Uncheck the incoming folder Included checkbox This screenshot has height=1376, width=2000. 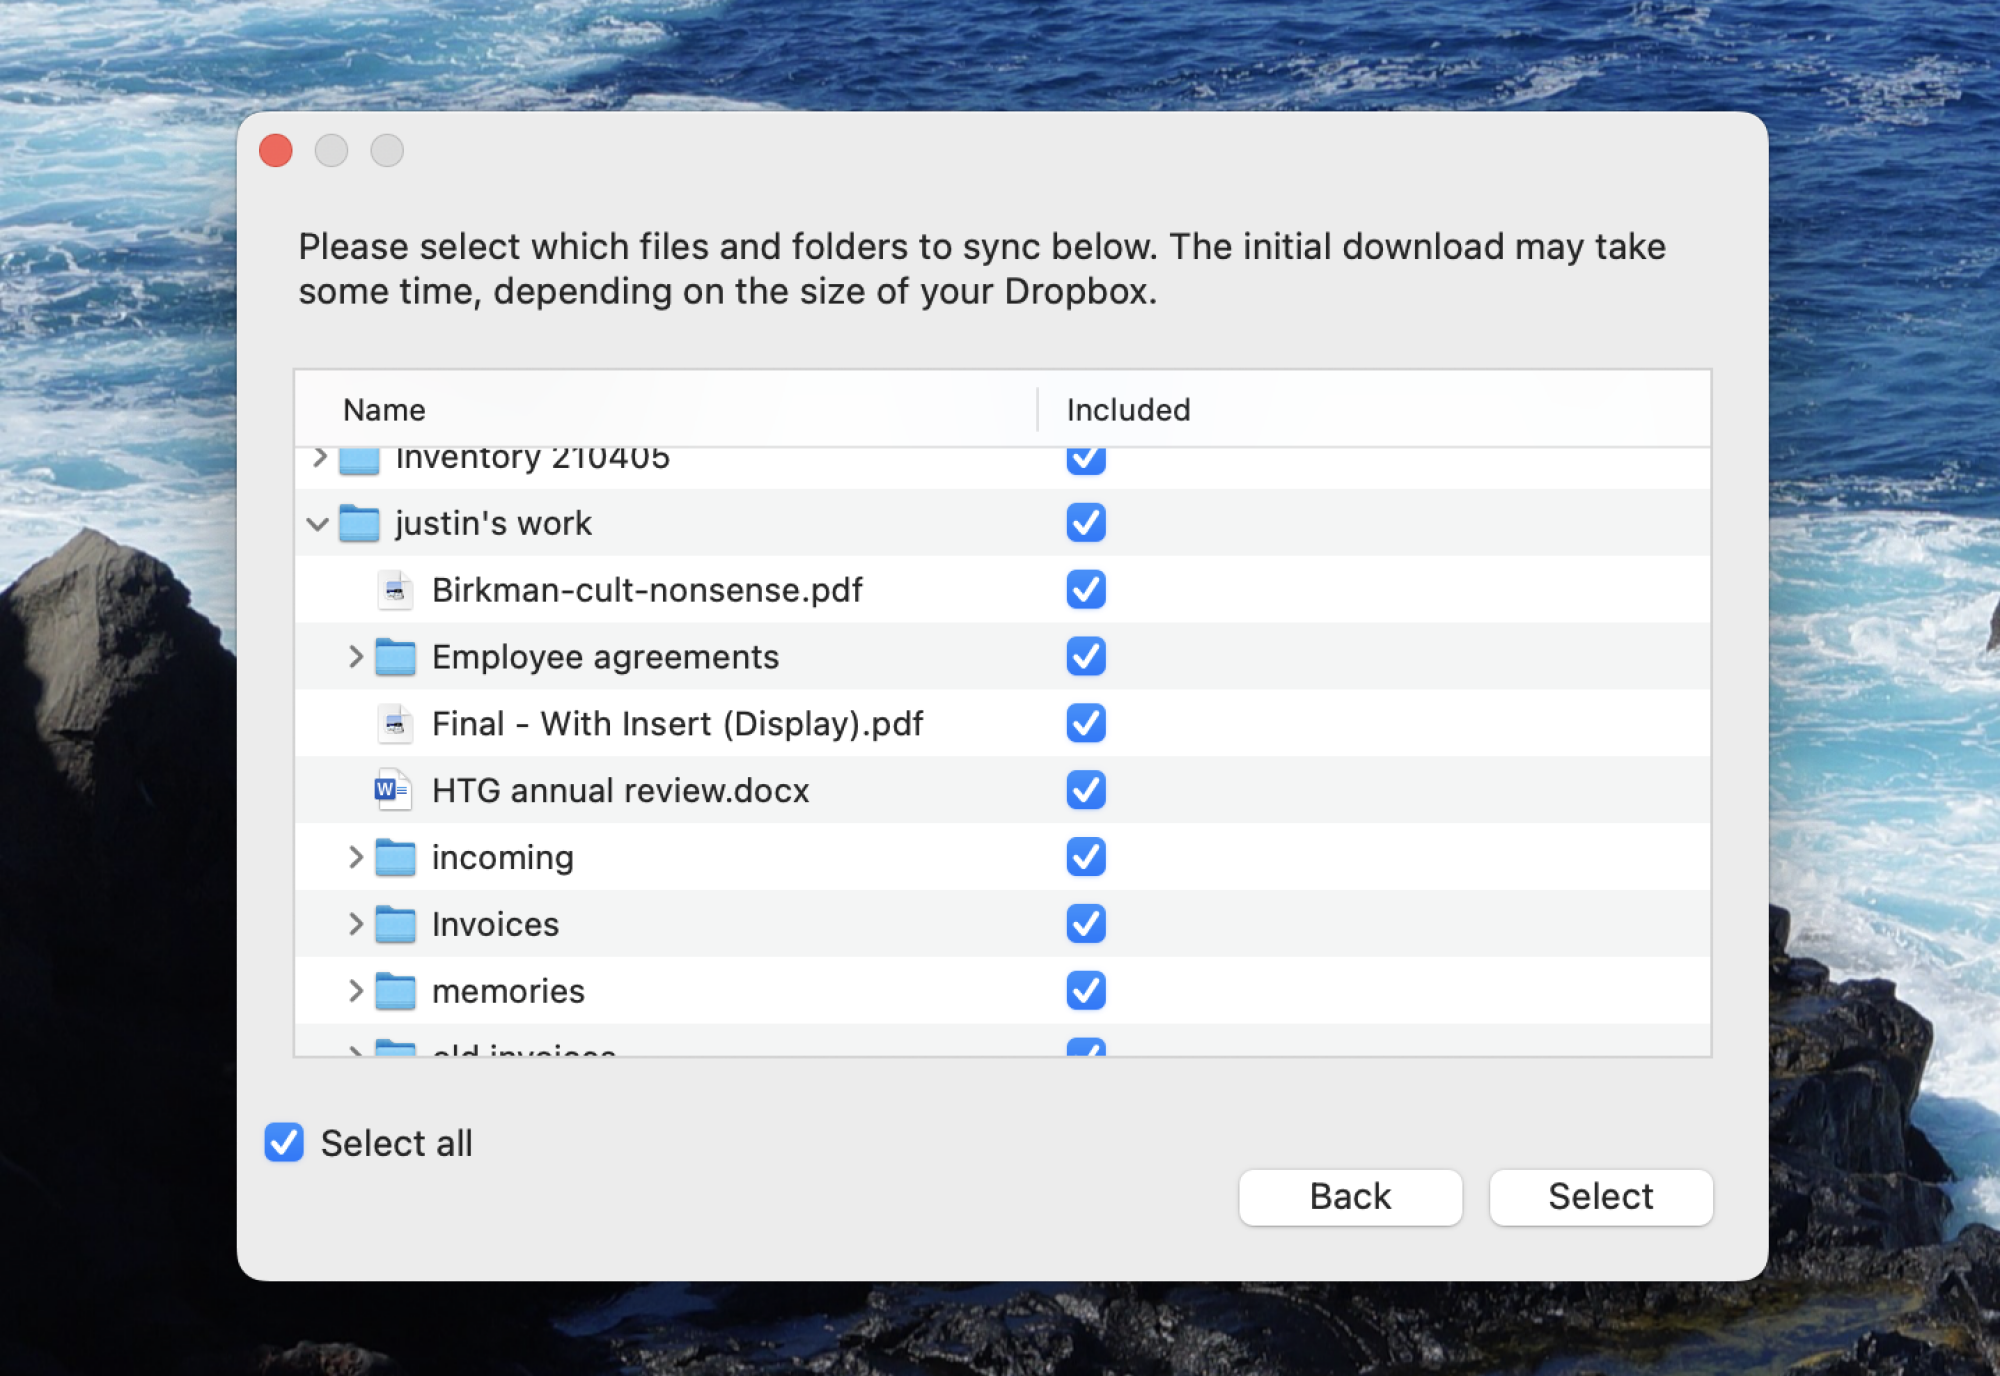(1086, 857)
